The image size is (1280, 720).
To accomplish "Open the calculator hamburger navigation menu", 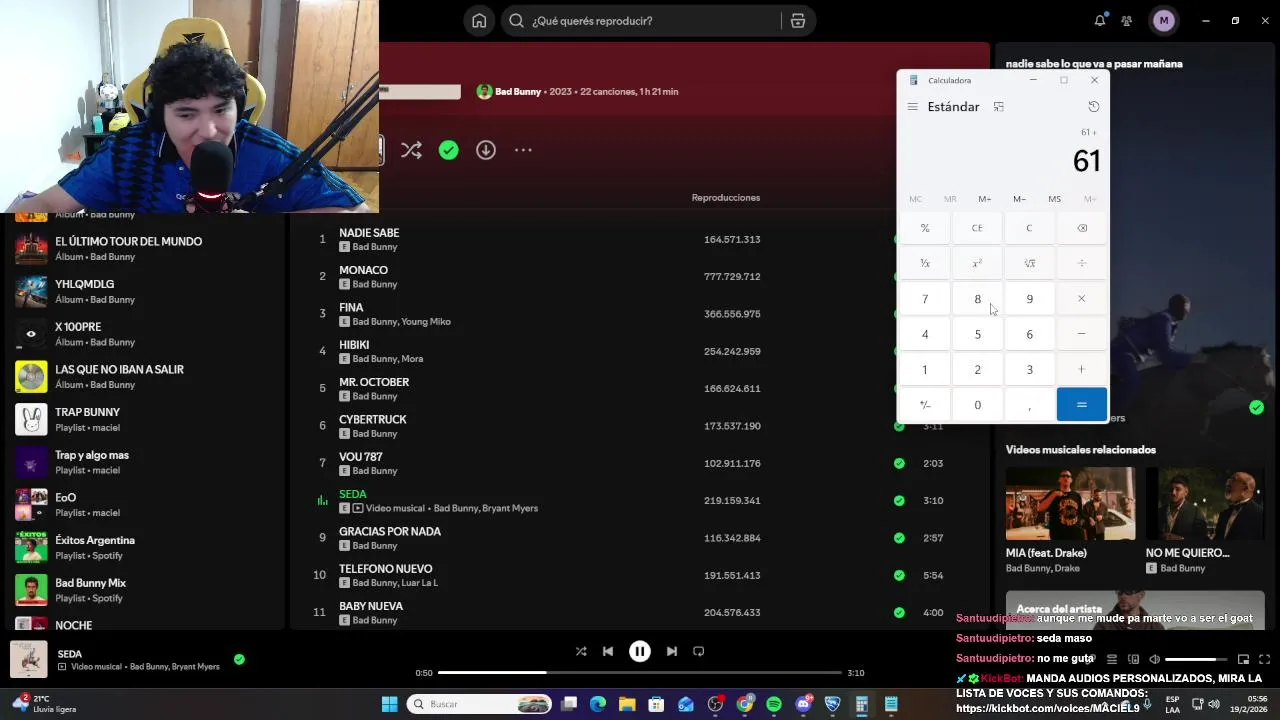I will tap(912, 107).
